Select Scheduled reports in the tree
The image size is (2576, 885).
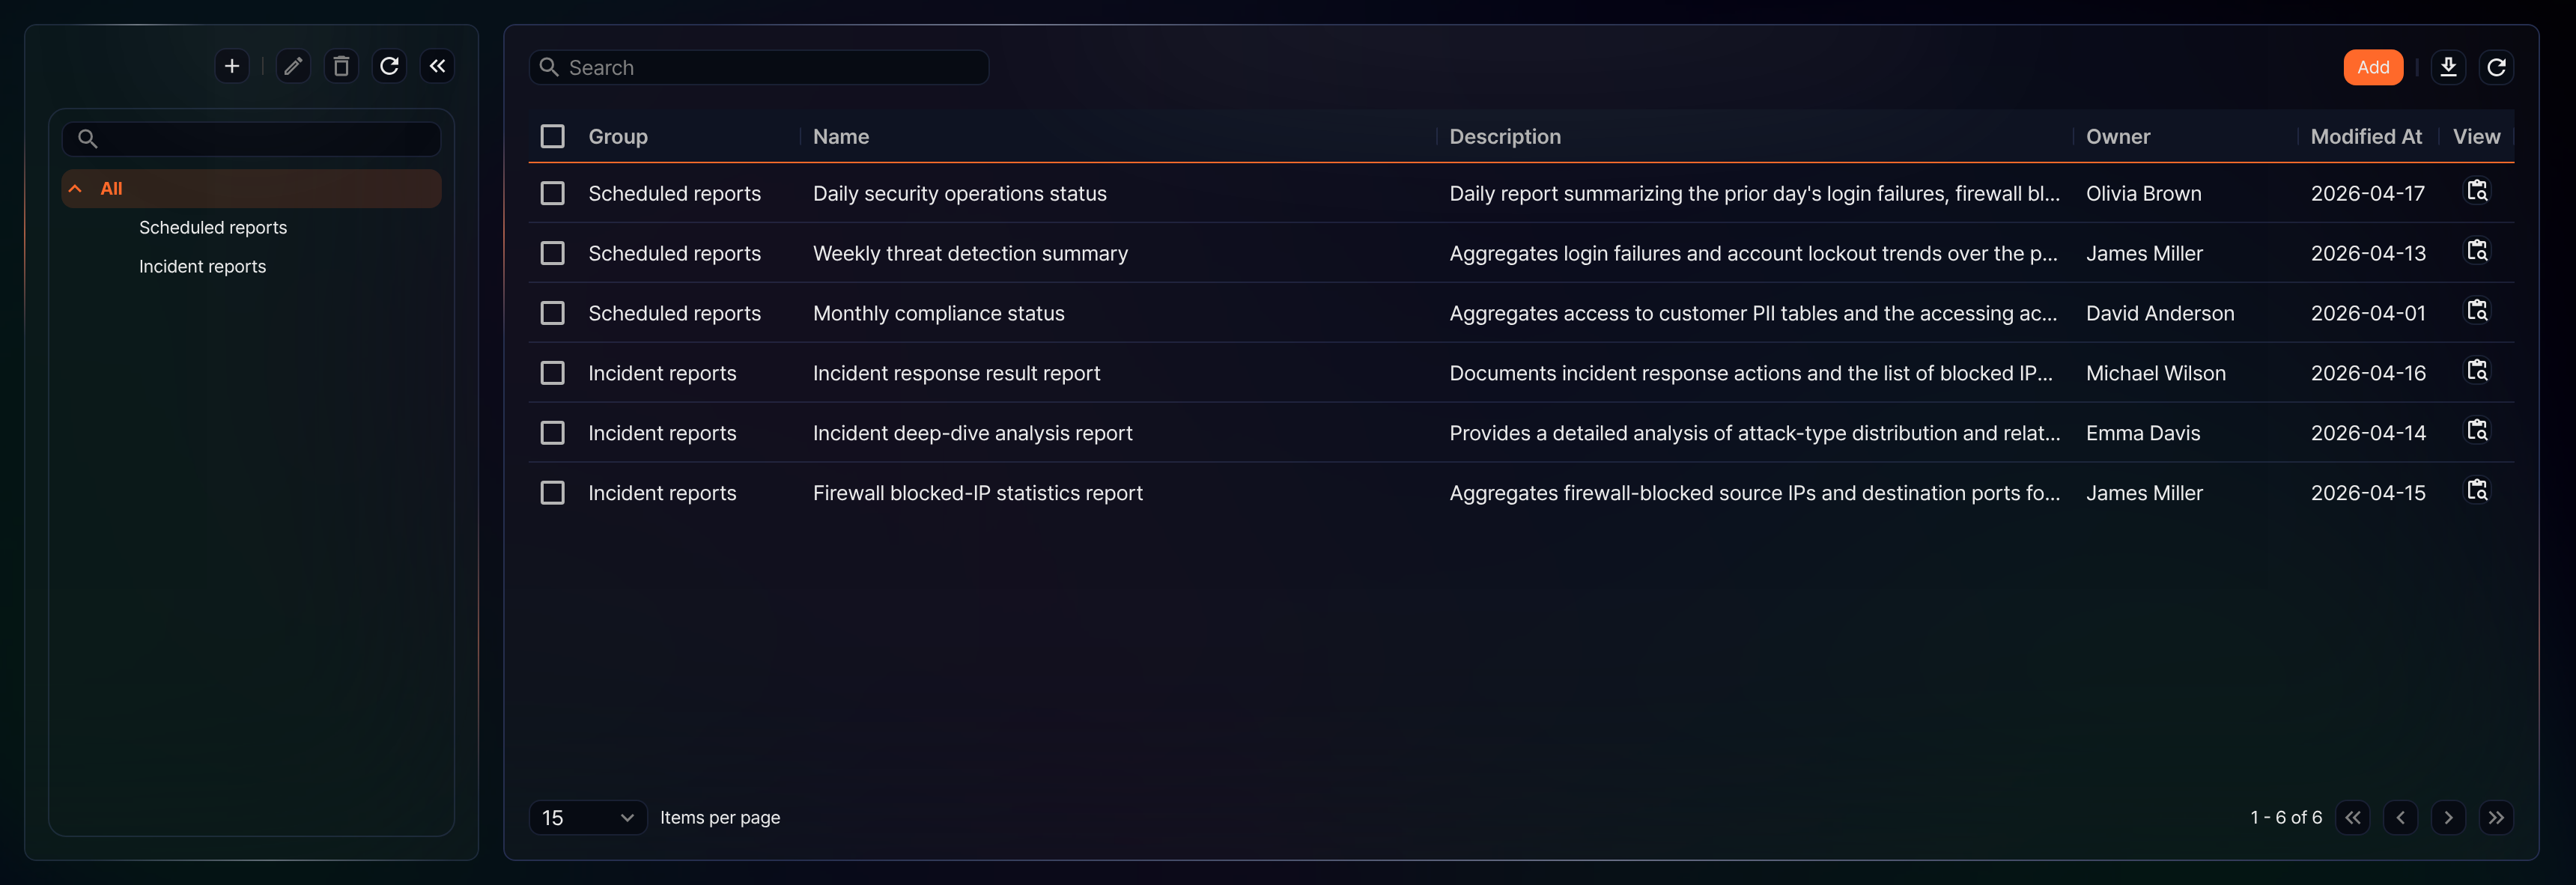pyautogui.click(x=213, y=227)
